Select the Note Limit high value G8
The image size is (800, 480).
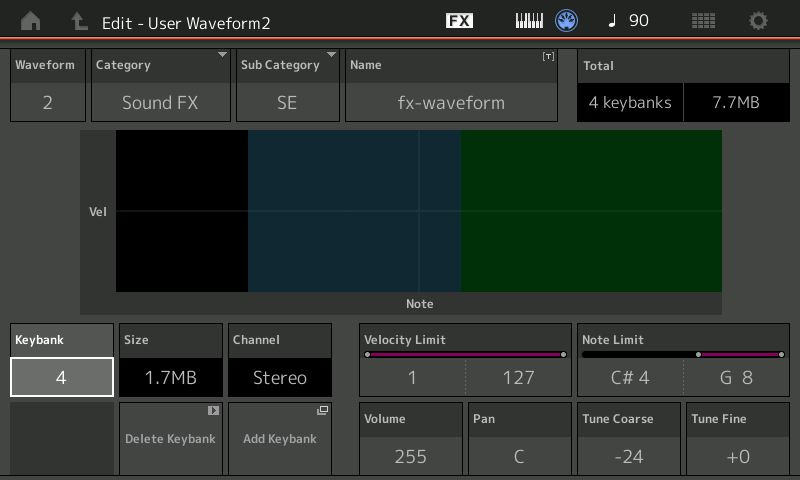735,377
